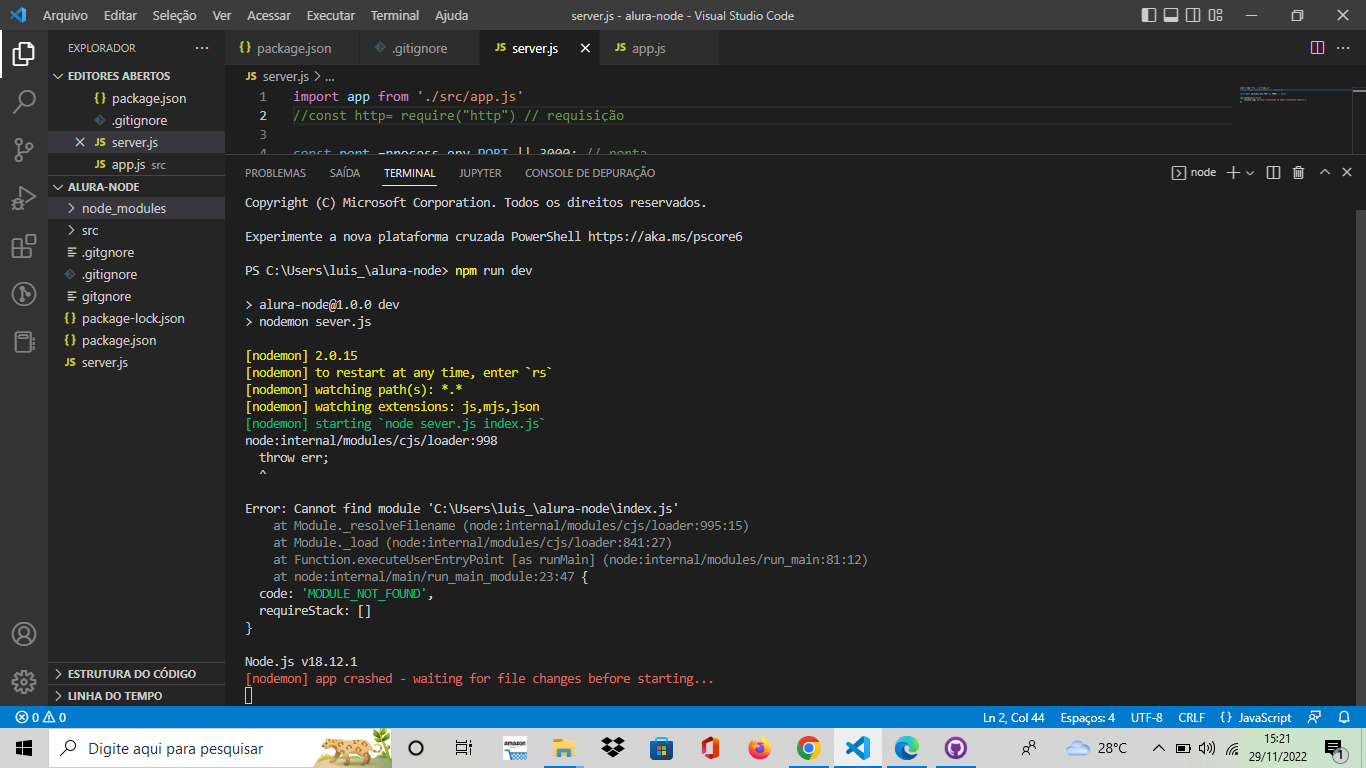This screenshot has width=1366, height=768.
Task: Open GitHub Desktop from taskbar
Action: (x=955, y=748)
